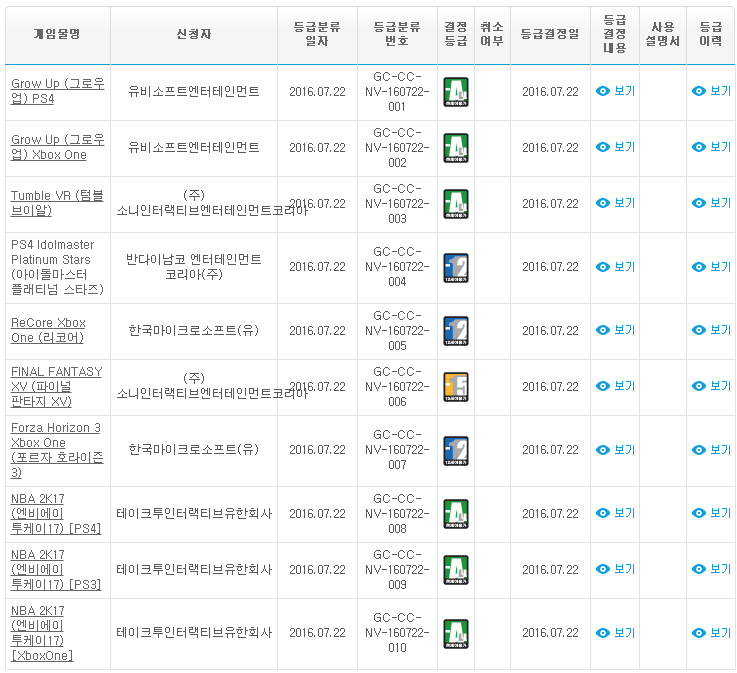Click the 등급분류 번호 column header
This screenshot has width=737, height=673.
(x=397, y=34)
